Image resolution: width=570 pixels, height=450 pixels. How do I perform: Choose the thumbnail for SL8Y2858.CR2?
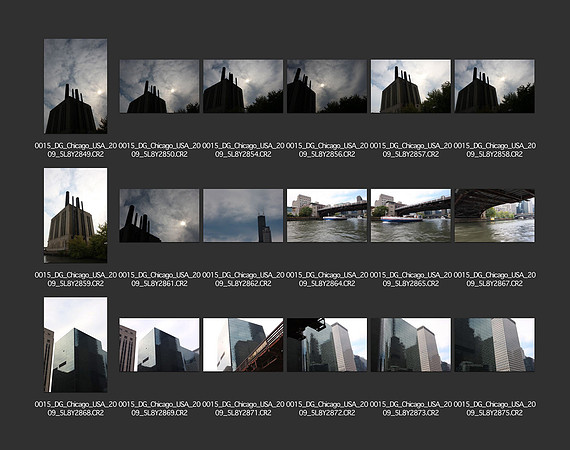pyautogui.click(x=495, y=87)
